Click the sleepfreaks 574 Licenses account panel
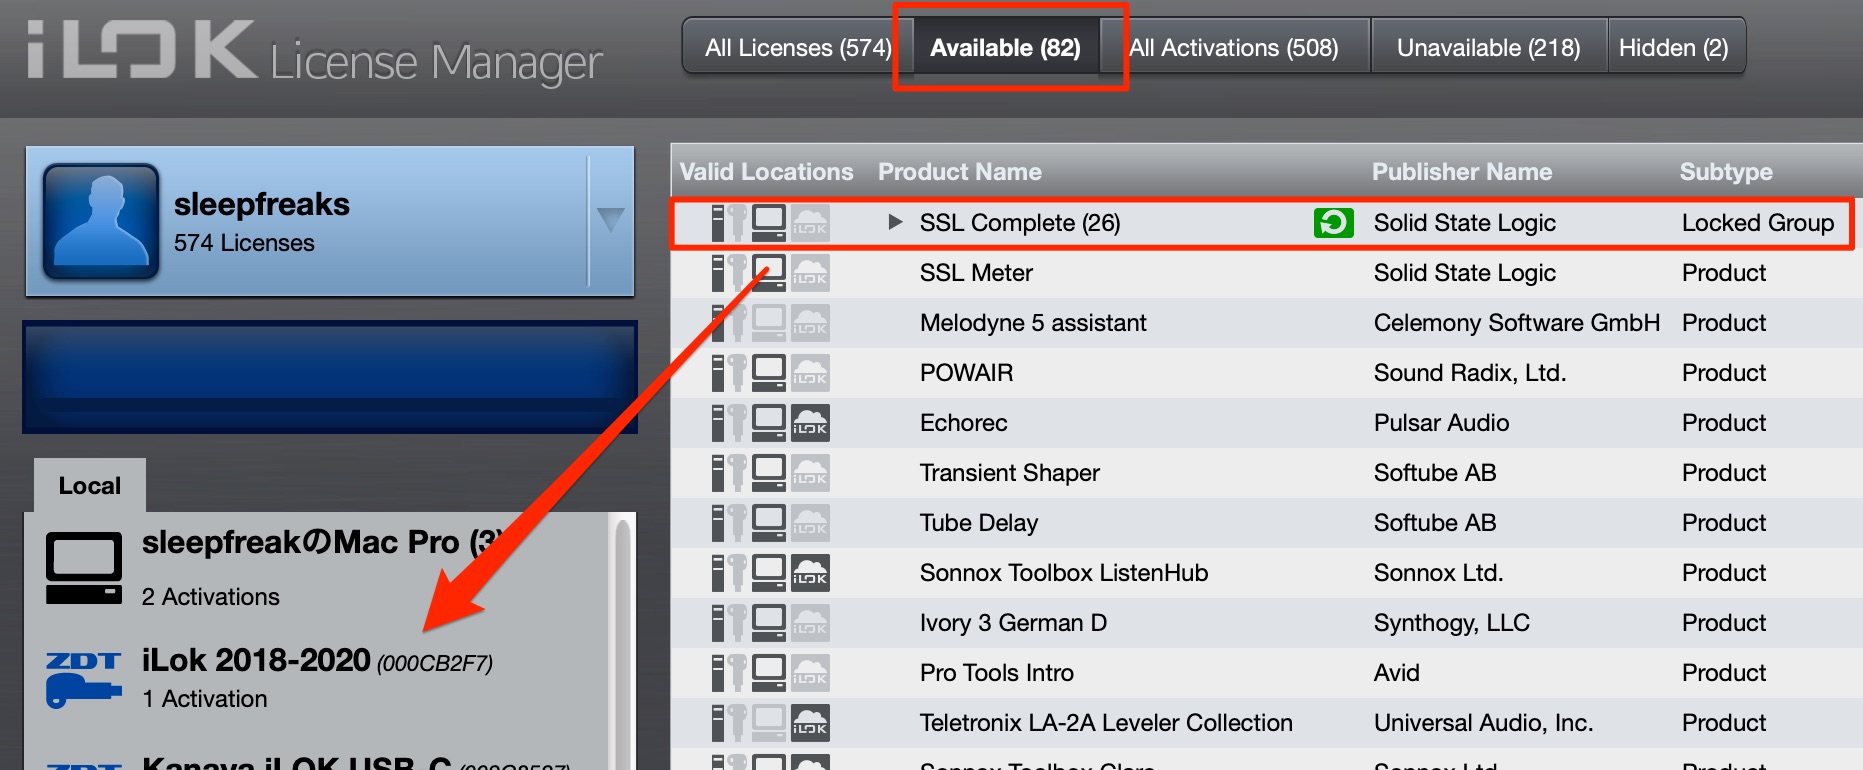This screenshot has height=770, width=1863. 330,221
